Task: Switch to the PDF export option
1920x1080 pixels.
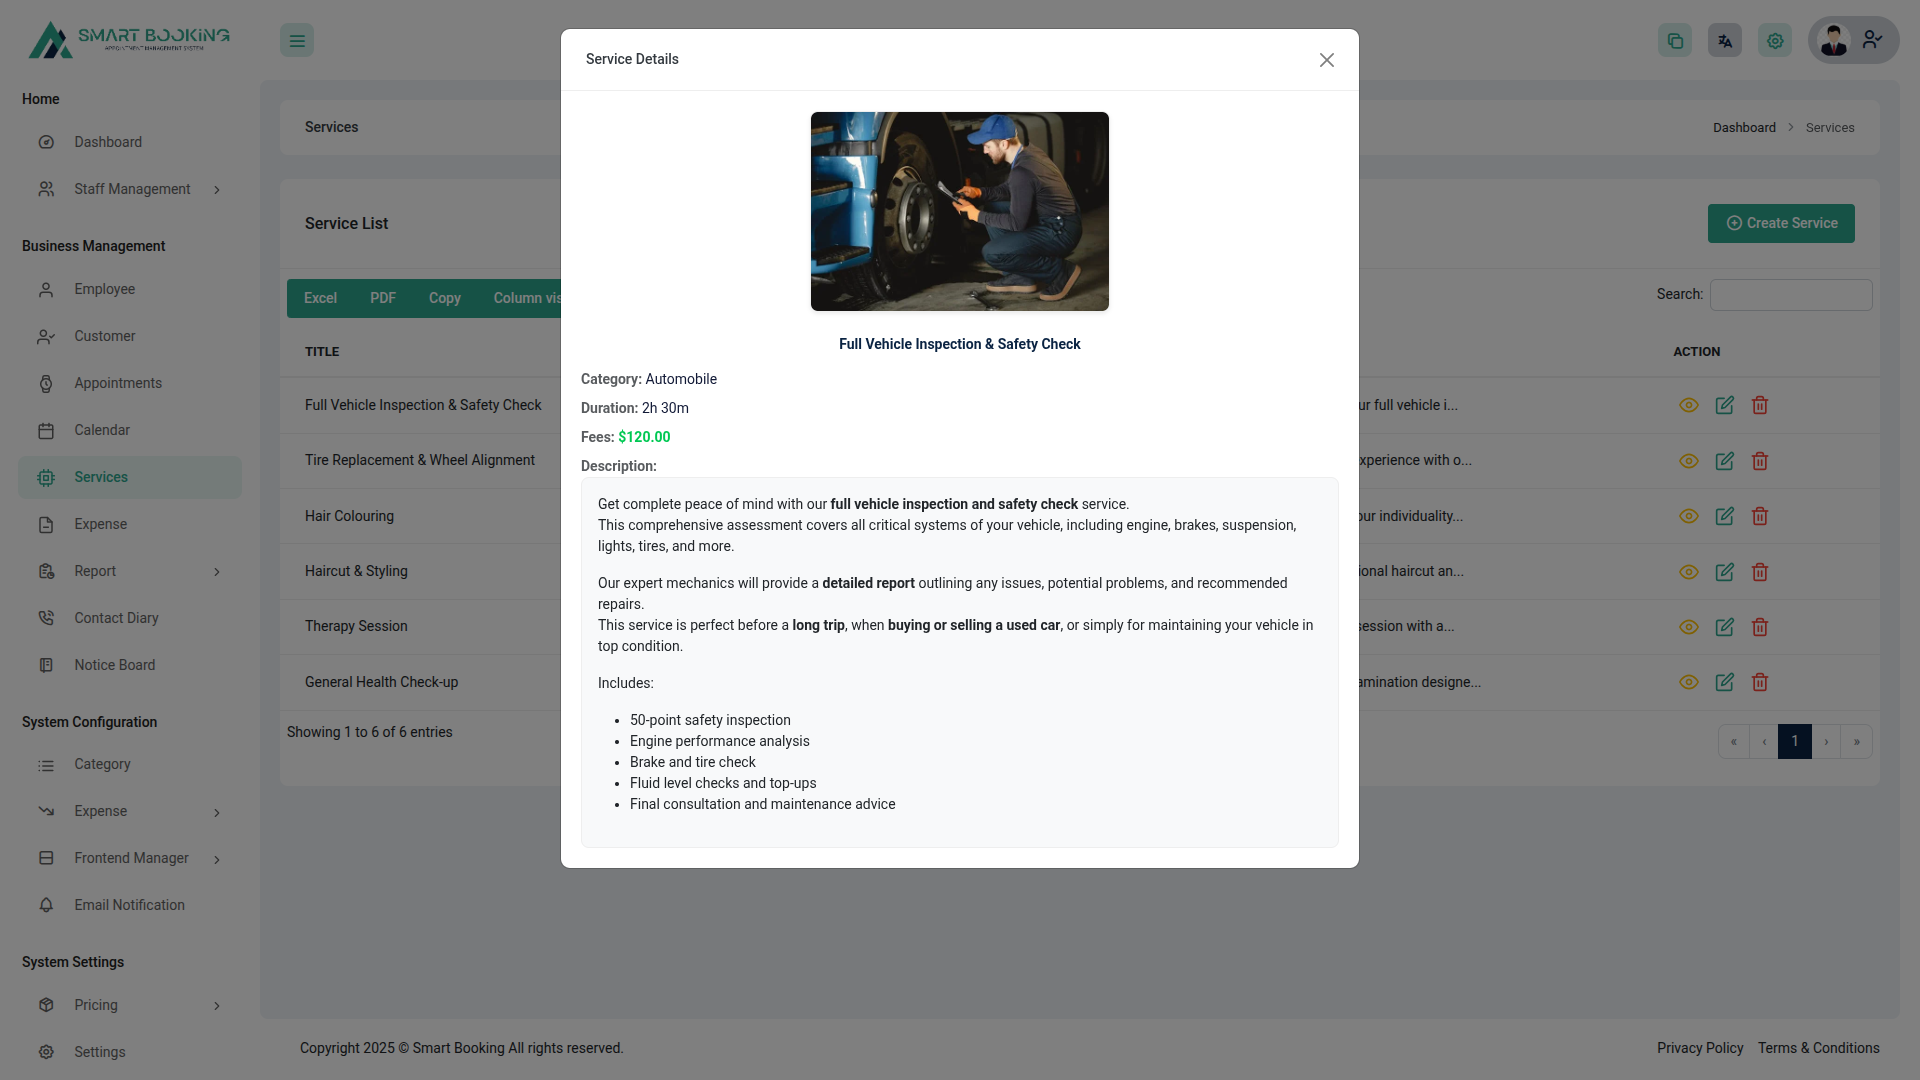Action: pos(382,298)
